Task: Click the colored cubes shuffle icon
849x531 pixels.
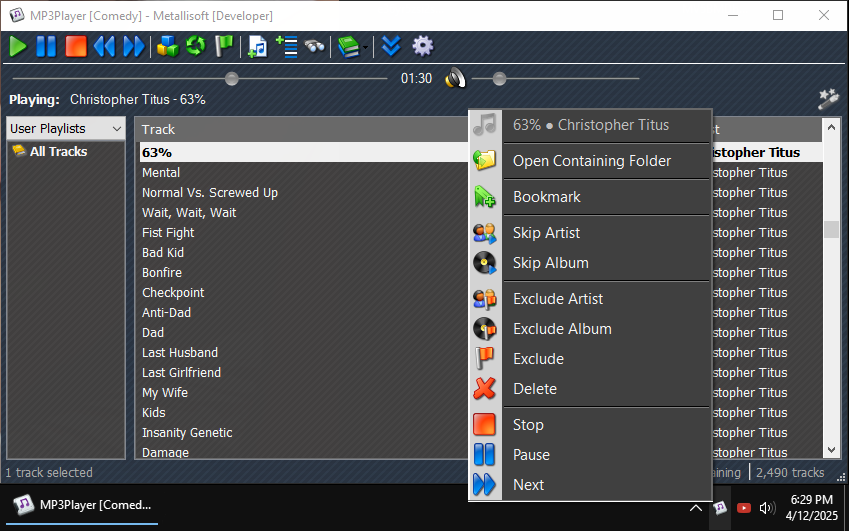Action: (168, 46)
